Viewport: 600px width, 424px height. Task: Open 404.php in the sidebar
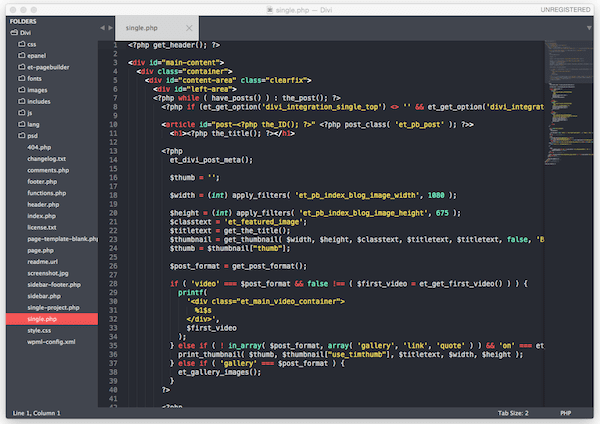point(39,147)
